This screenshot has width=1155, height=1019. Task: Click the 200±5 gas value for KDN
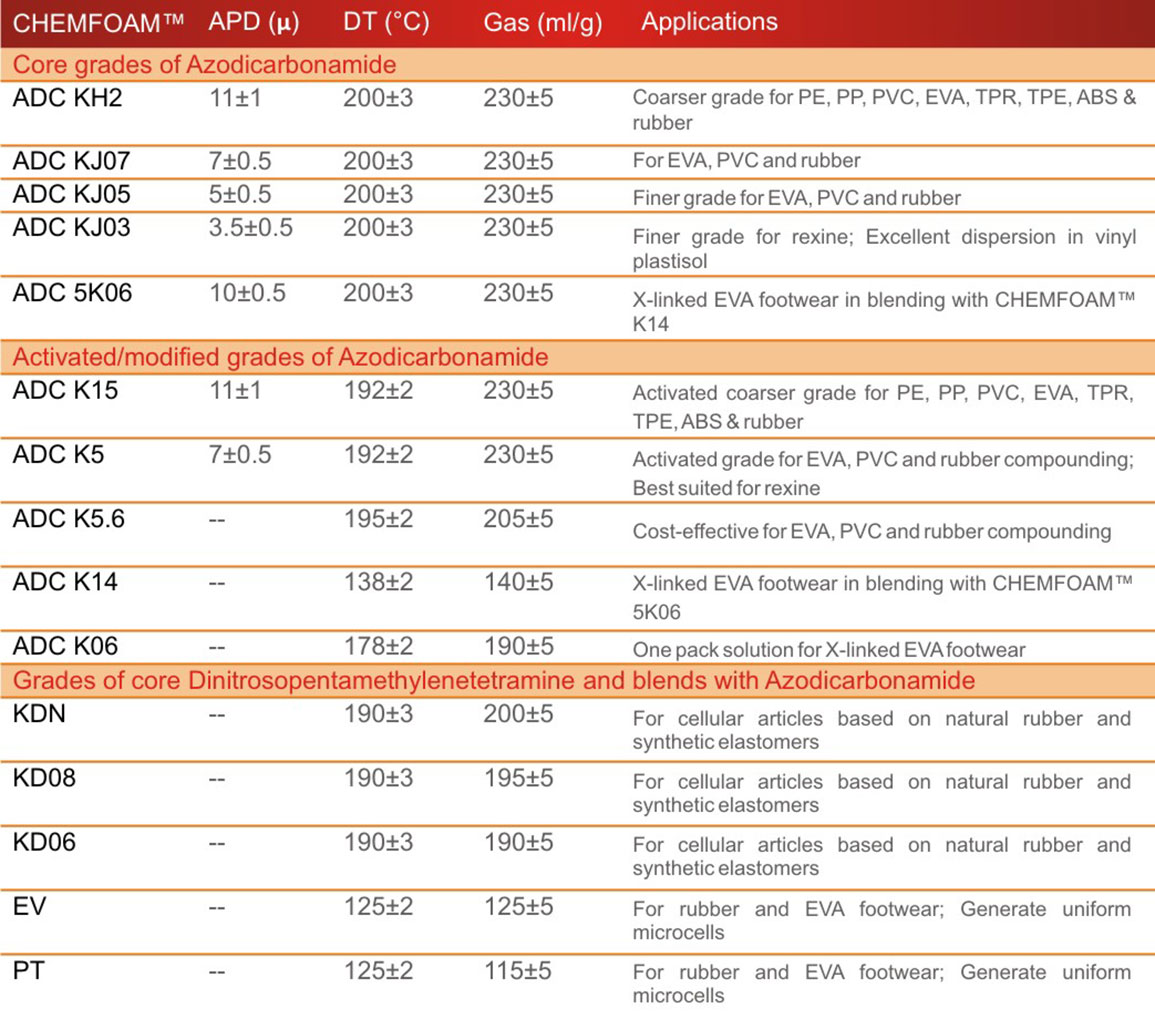[x=518, y=714]
